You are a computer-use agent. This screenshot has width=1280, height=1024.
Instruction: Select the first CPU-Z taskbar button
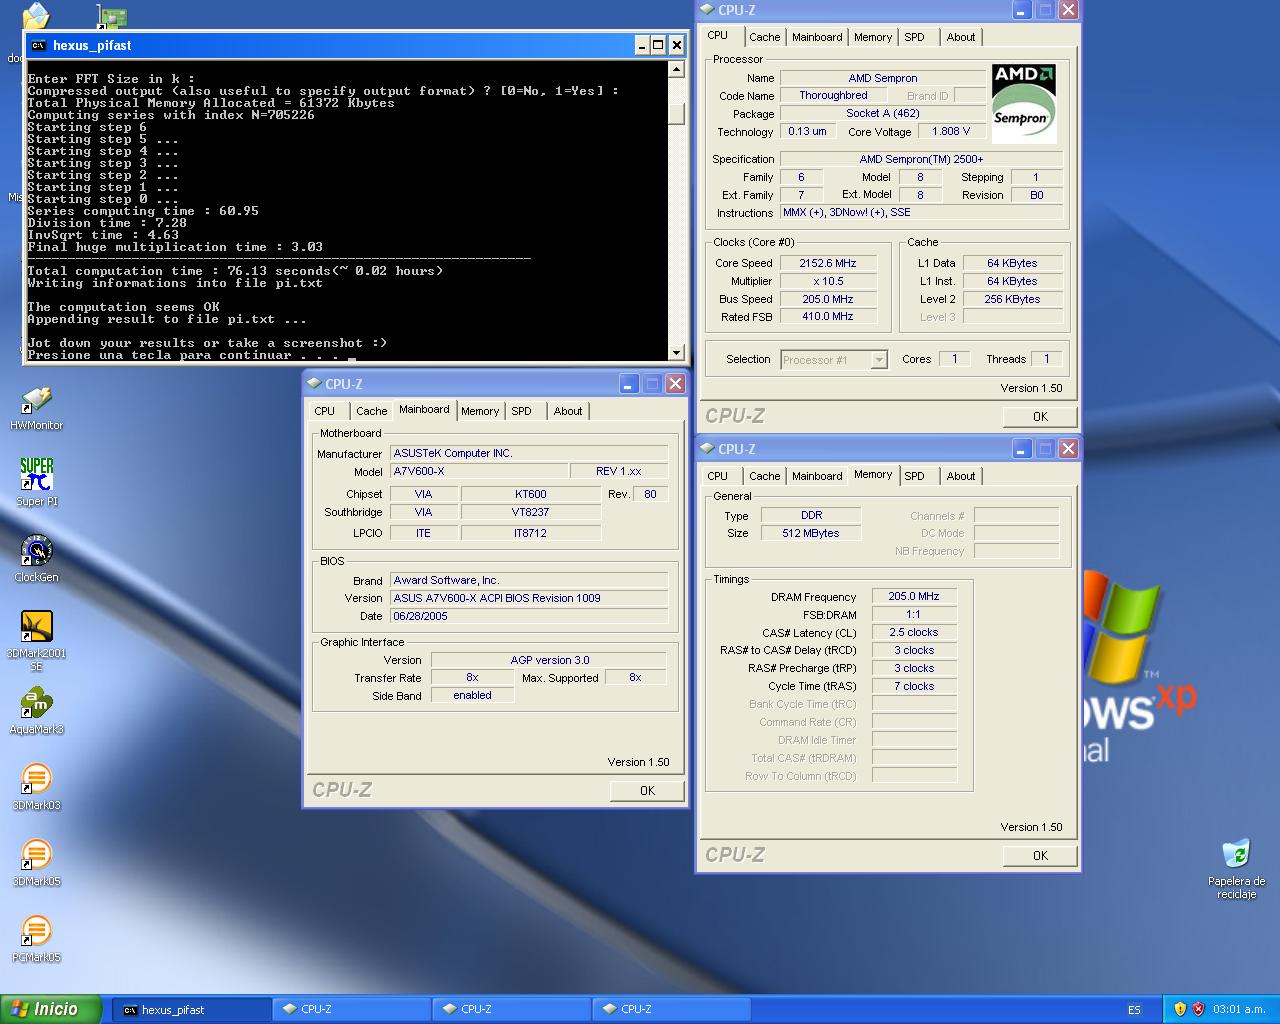pyautogui.click(x=351, y=1010)
